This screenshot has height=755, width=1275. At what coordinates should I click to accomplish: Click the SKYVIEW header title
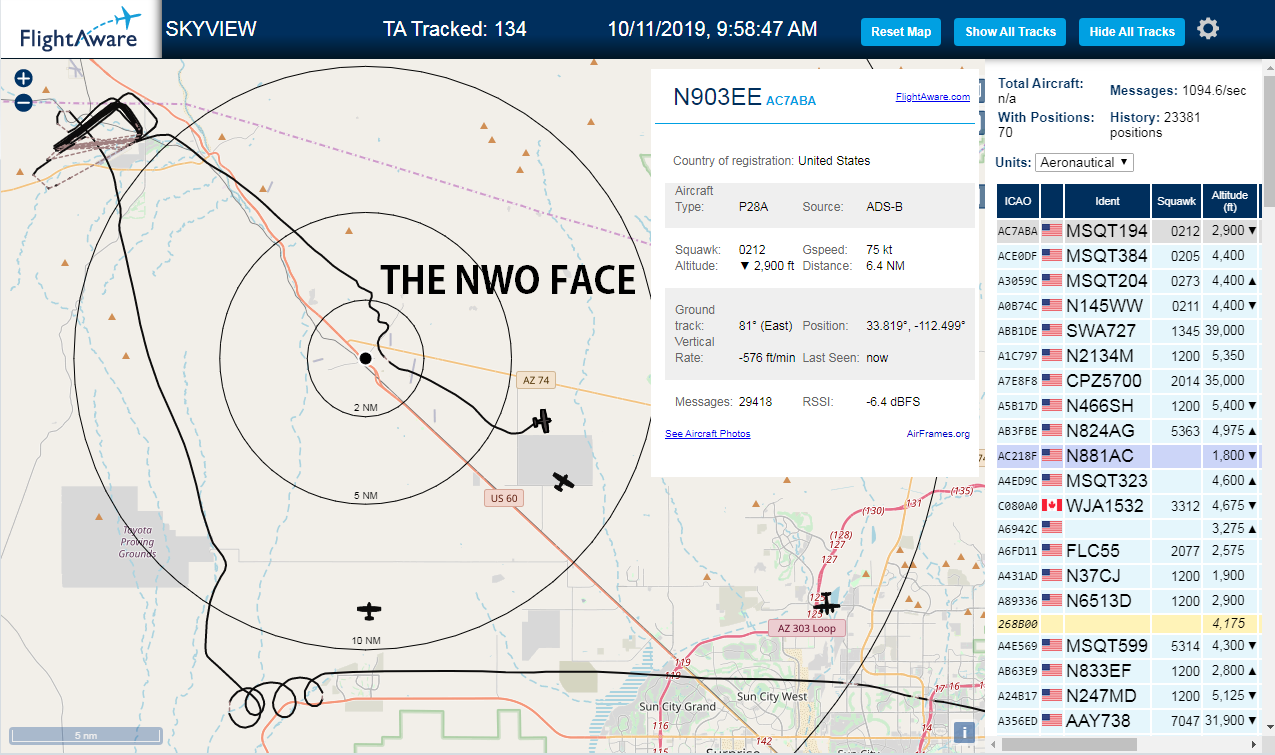pos(211,29)
